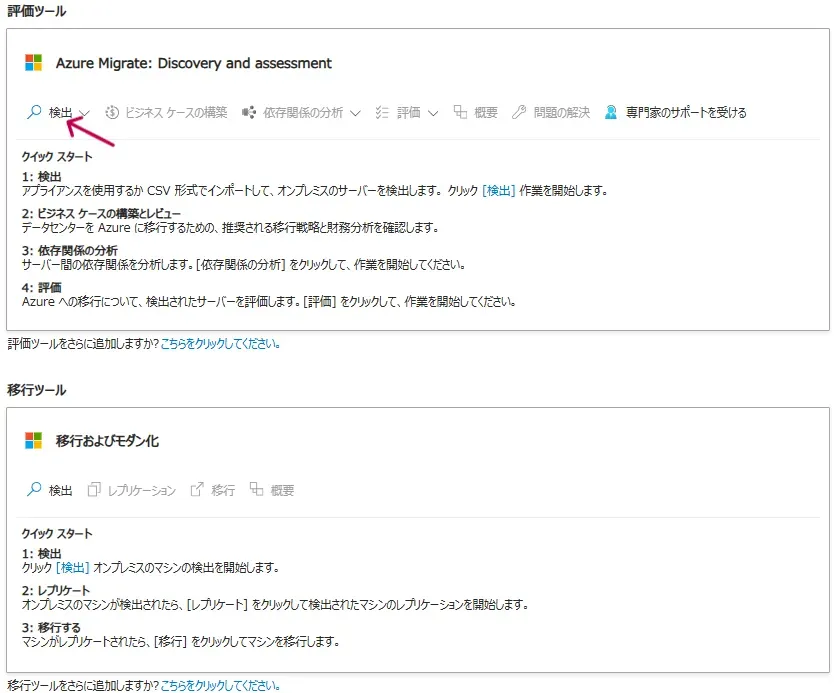This screenshot has height=693, width=839.
Task: Expand the 依存関係の分析 dropdown chevron
Action: (x=355, y=113)
